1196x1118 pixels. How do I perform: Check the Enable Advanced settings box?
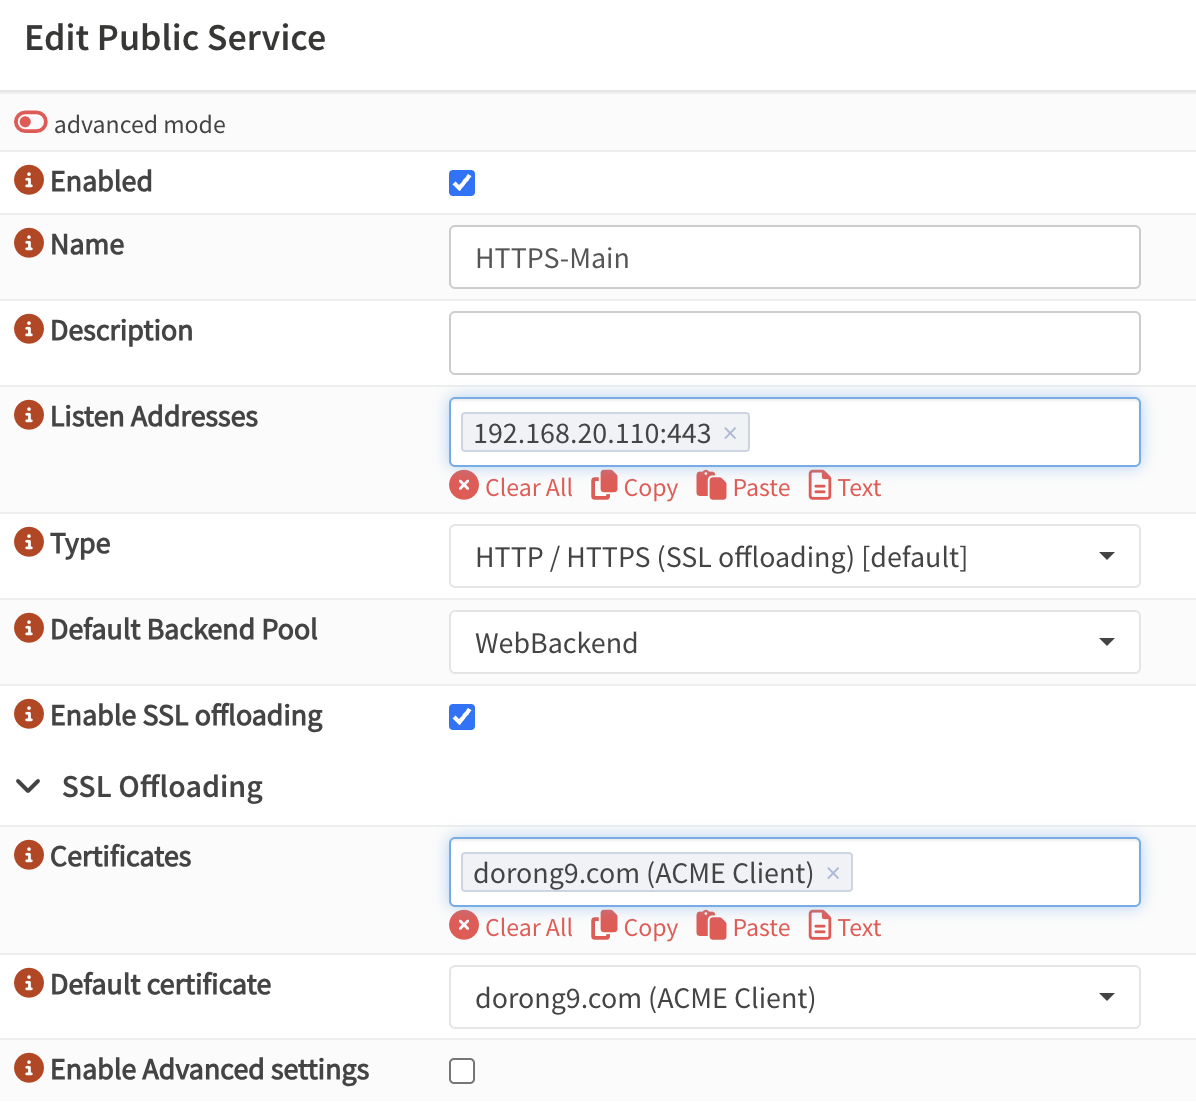[462, 1071]
